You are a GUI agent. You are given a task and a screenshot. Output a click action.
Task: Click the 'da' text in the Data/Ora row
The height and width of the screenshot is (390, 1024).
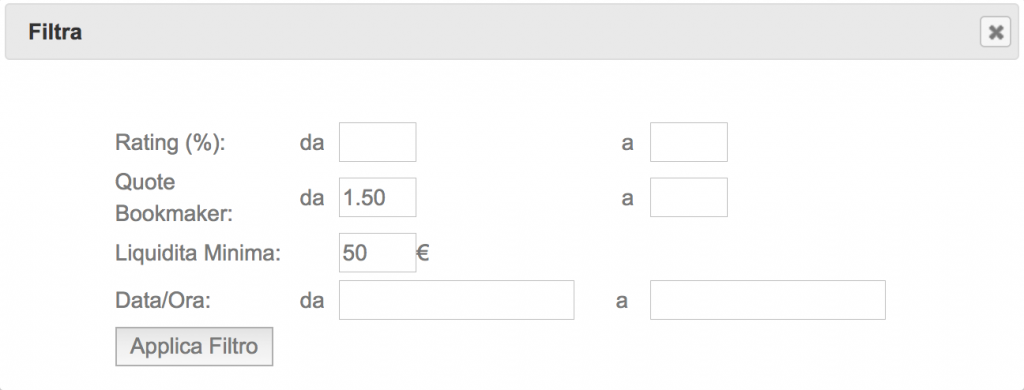(x=312, y=301)
